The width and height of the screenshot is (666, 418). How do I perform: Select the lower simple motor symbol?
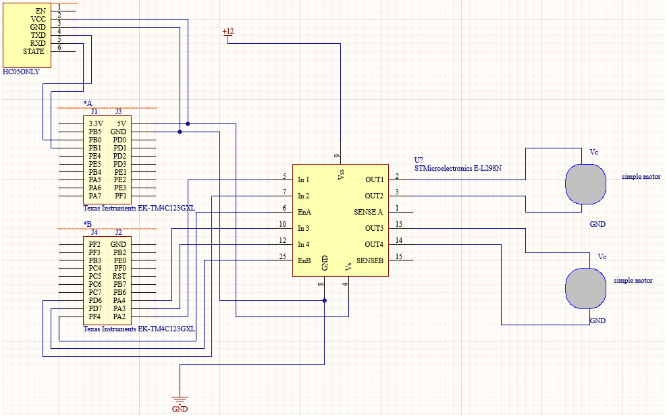[x=585, y=288]
